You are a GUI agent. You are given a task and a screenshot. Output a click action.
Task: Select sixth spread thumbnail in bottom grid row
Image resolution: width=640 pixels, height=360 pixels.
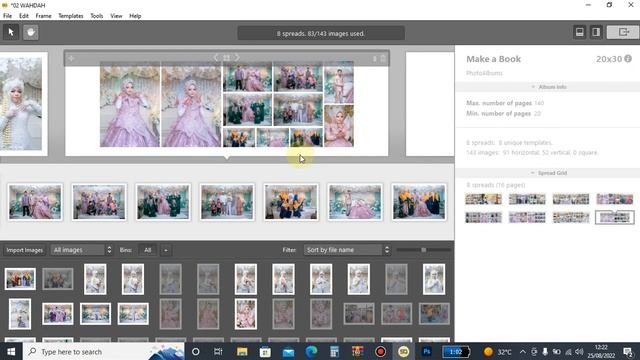(527, 218)
